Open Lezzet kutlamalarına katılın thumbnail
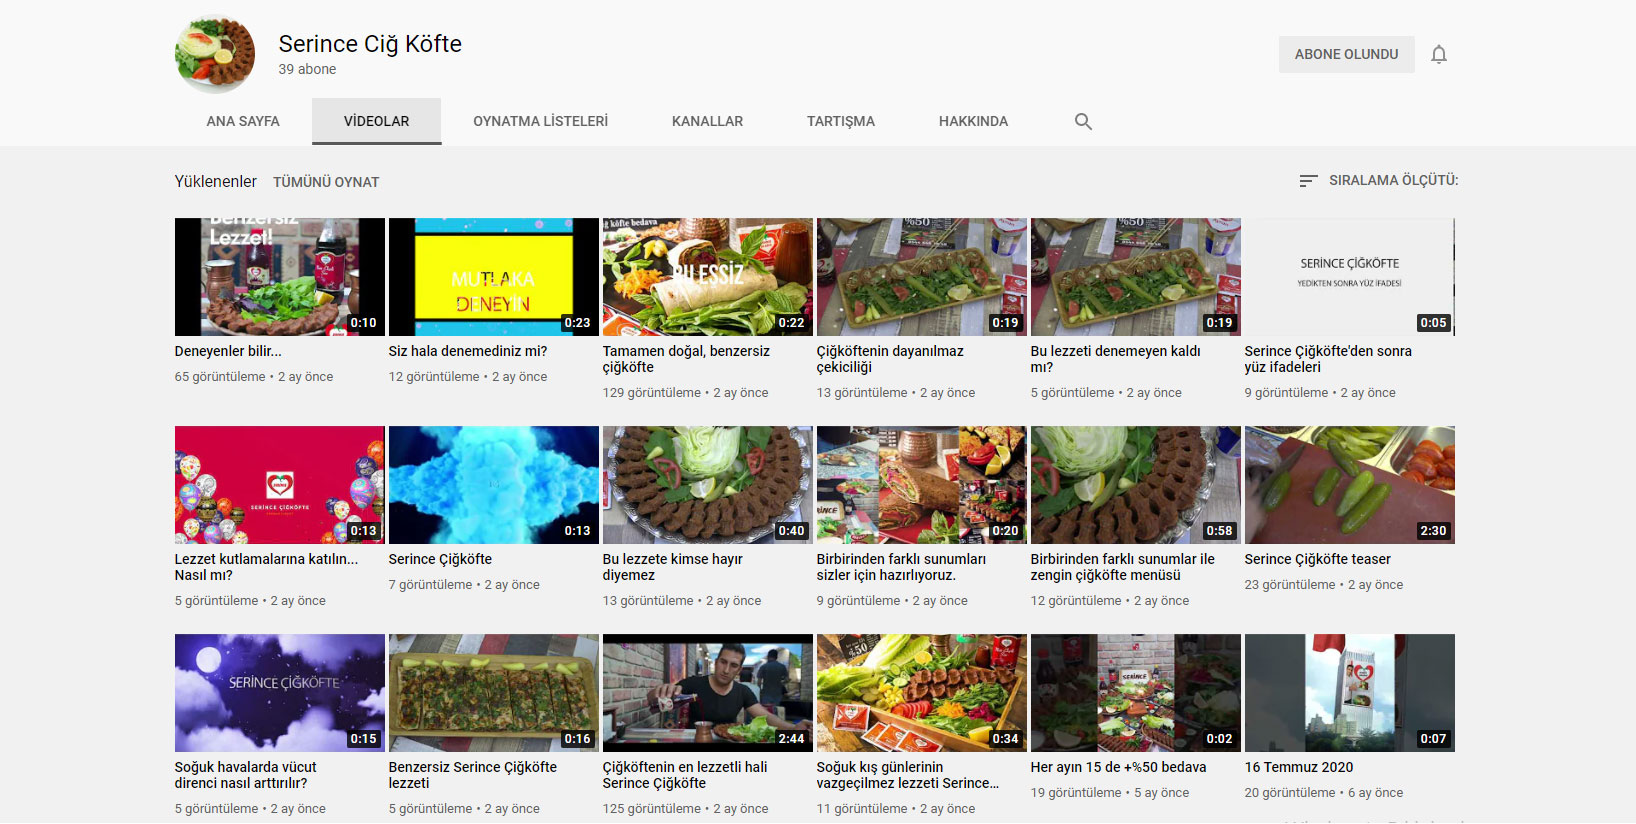 (280, 485)
